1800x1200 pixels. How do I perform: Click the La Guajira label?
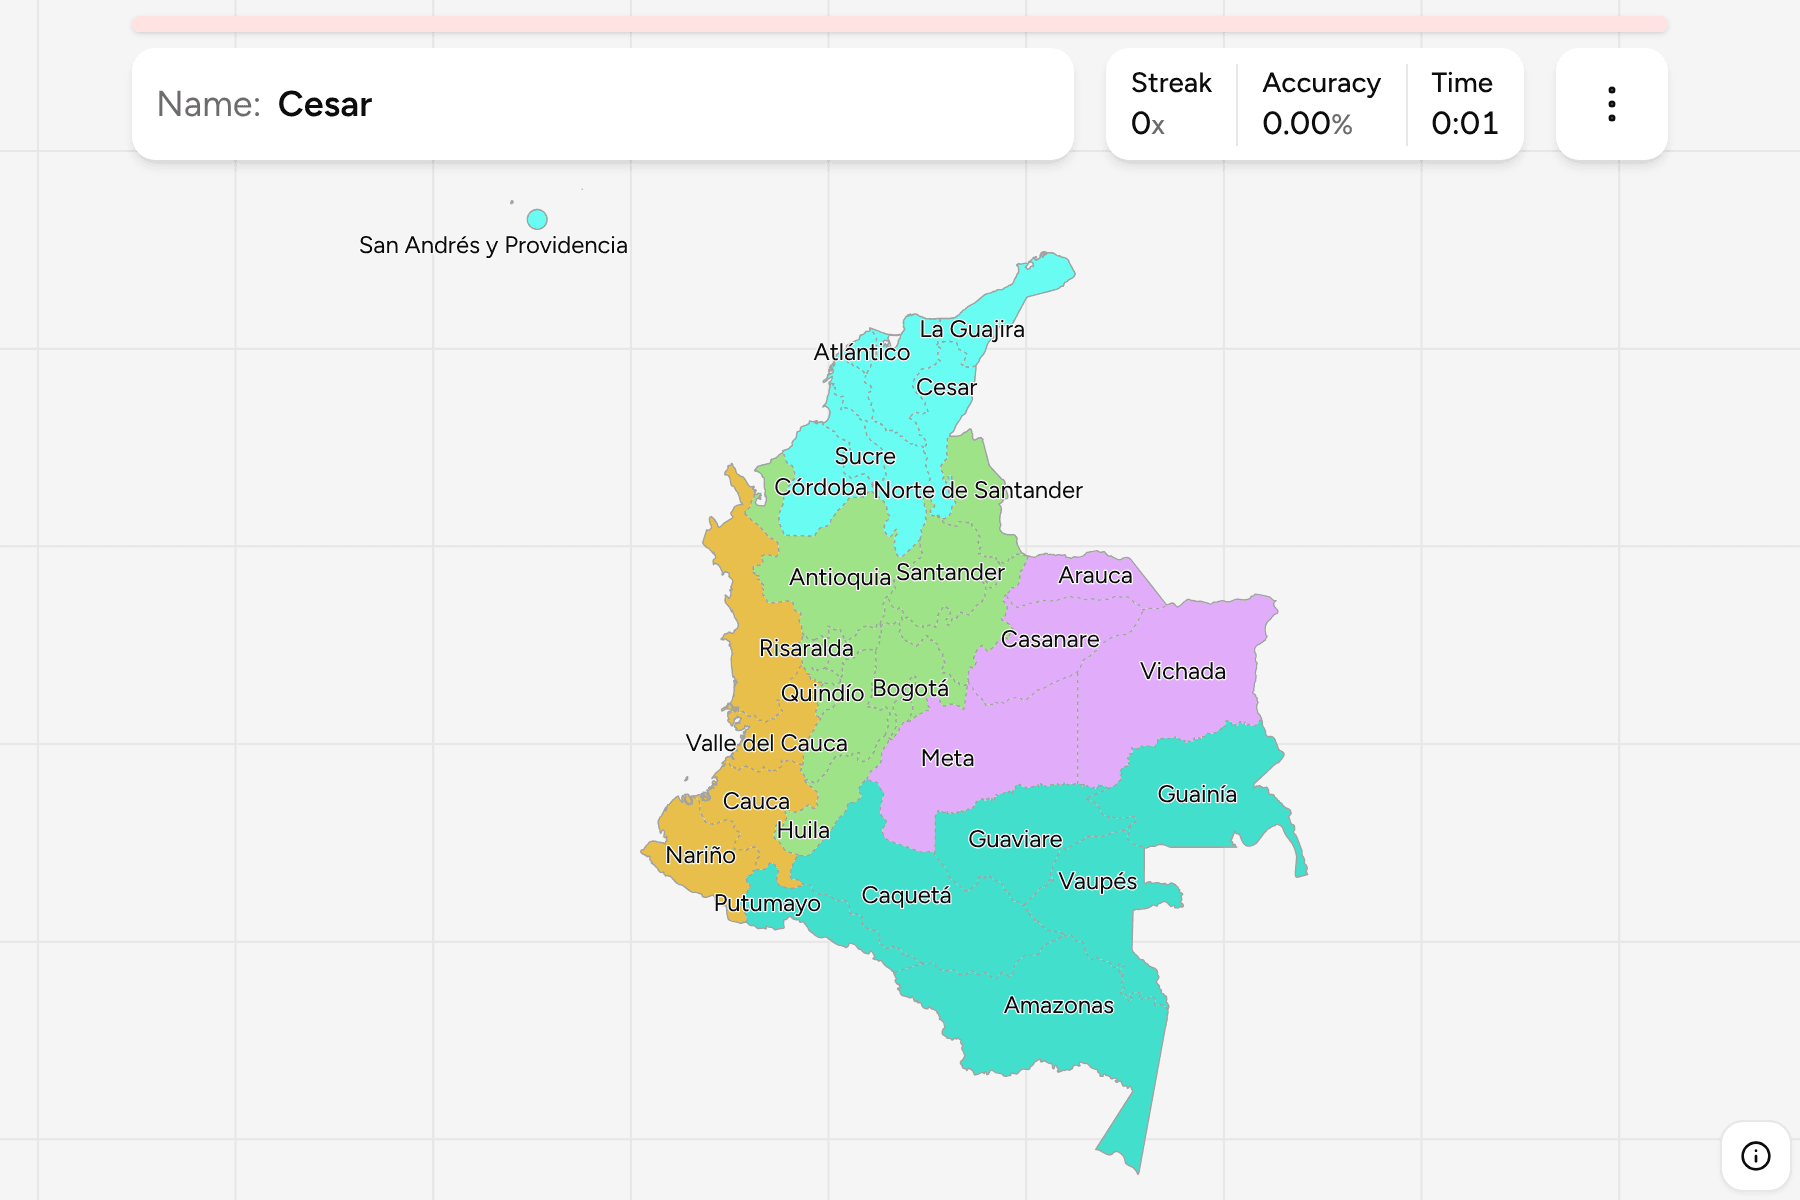coord(972,329)
